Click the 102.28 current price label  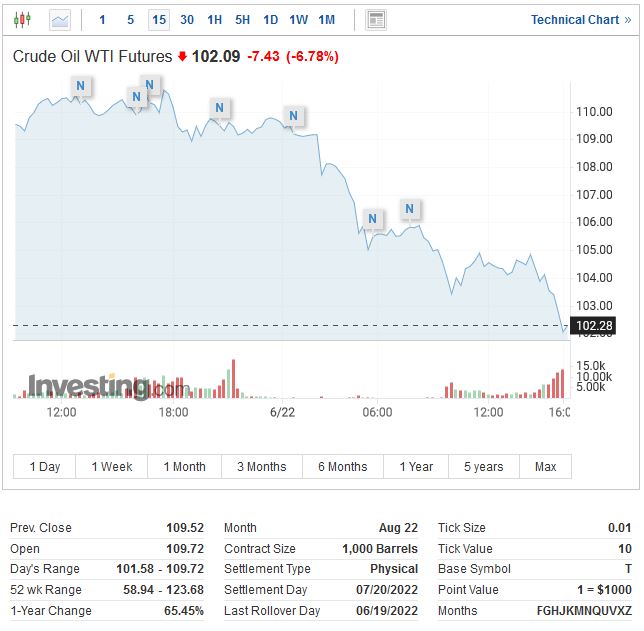coord(594,325)
